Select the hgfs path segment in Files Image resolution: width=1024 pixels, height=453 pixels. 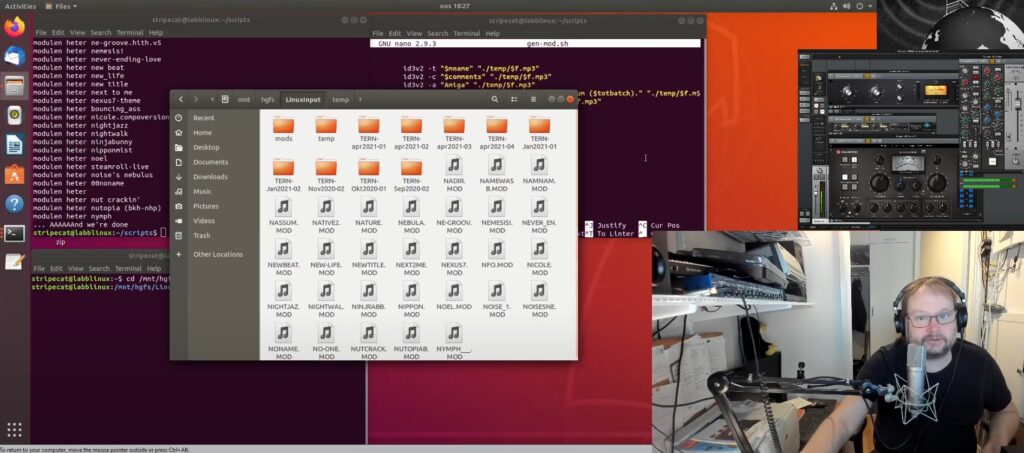(268, 99)
